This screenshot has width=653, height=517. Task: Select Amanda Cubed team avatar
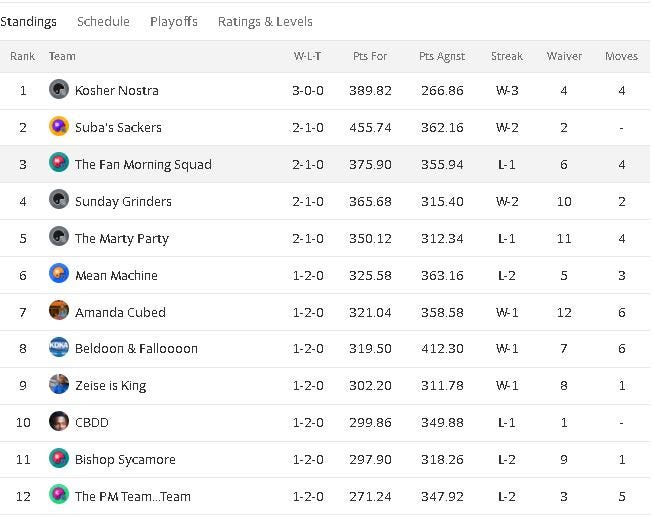click(59, 310)
